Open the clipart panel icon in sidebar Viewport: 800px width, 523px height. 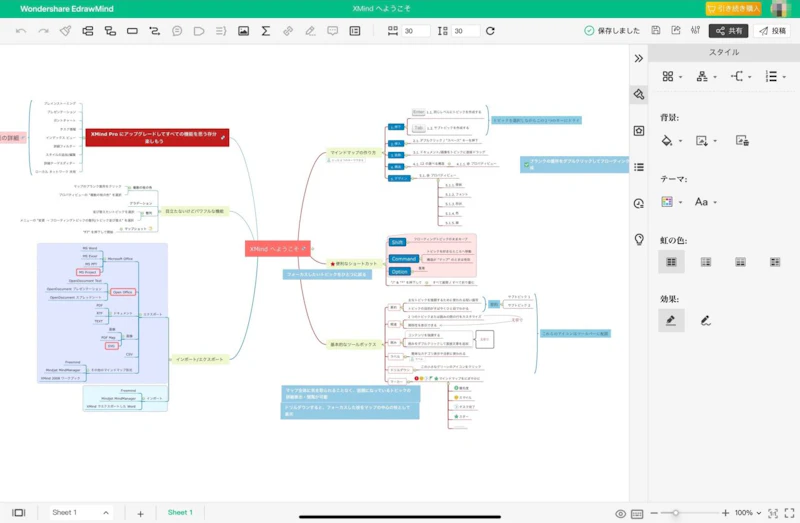pos(639,131)
